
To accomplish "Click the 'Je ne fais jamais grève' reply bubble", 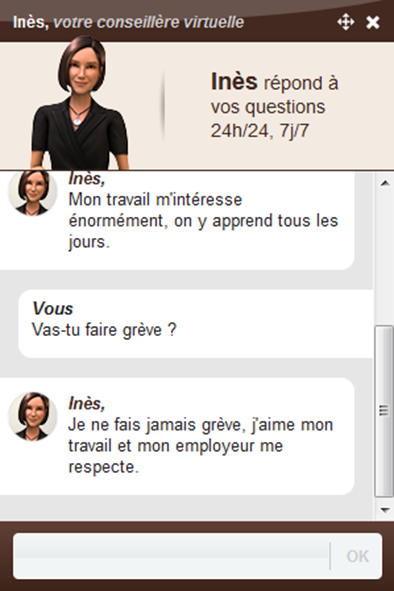I will (x=177, y=436).
